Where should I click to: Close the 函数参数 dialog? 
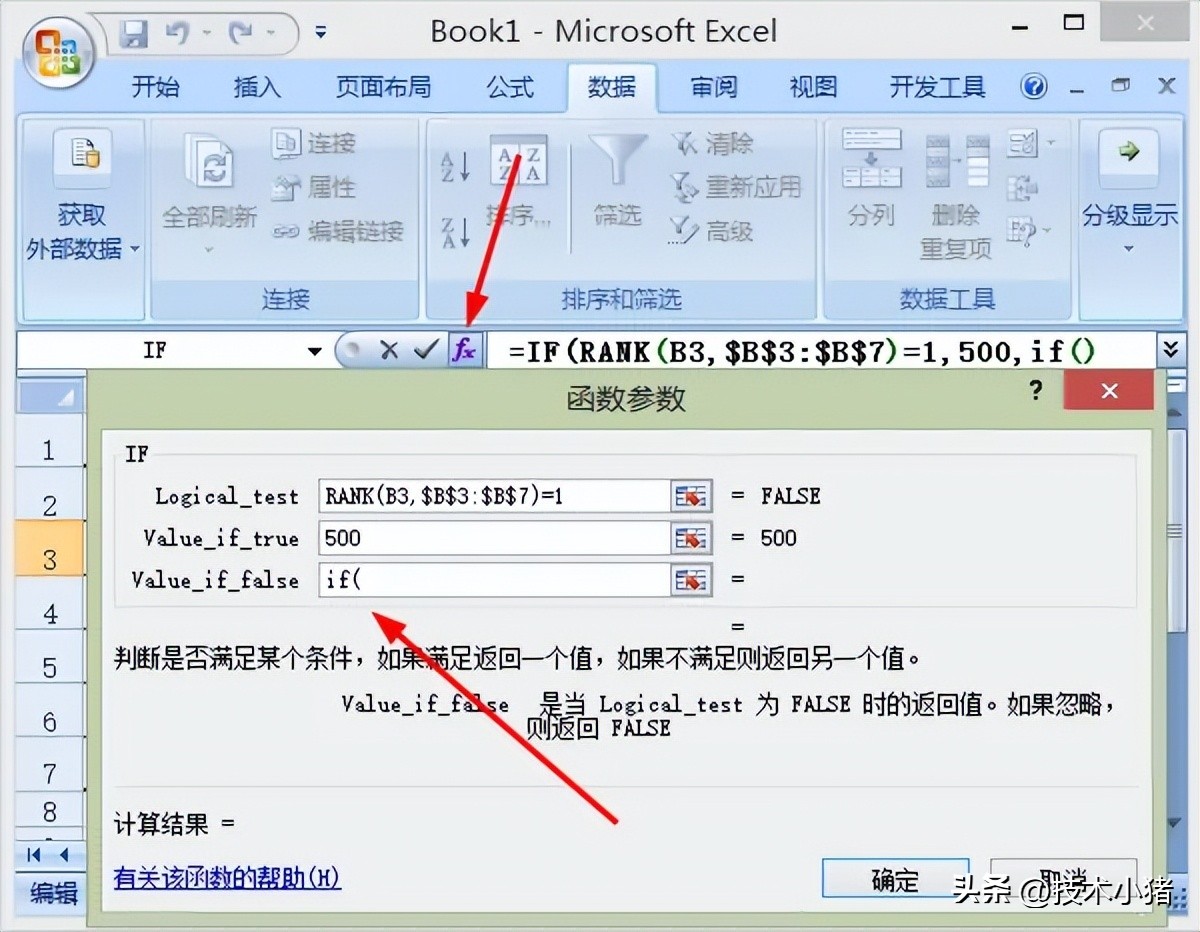coord(1109,391)
